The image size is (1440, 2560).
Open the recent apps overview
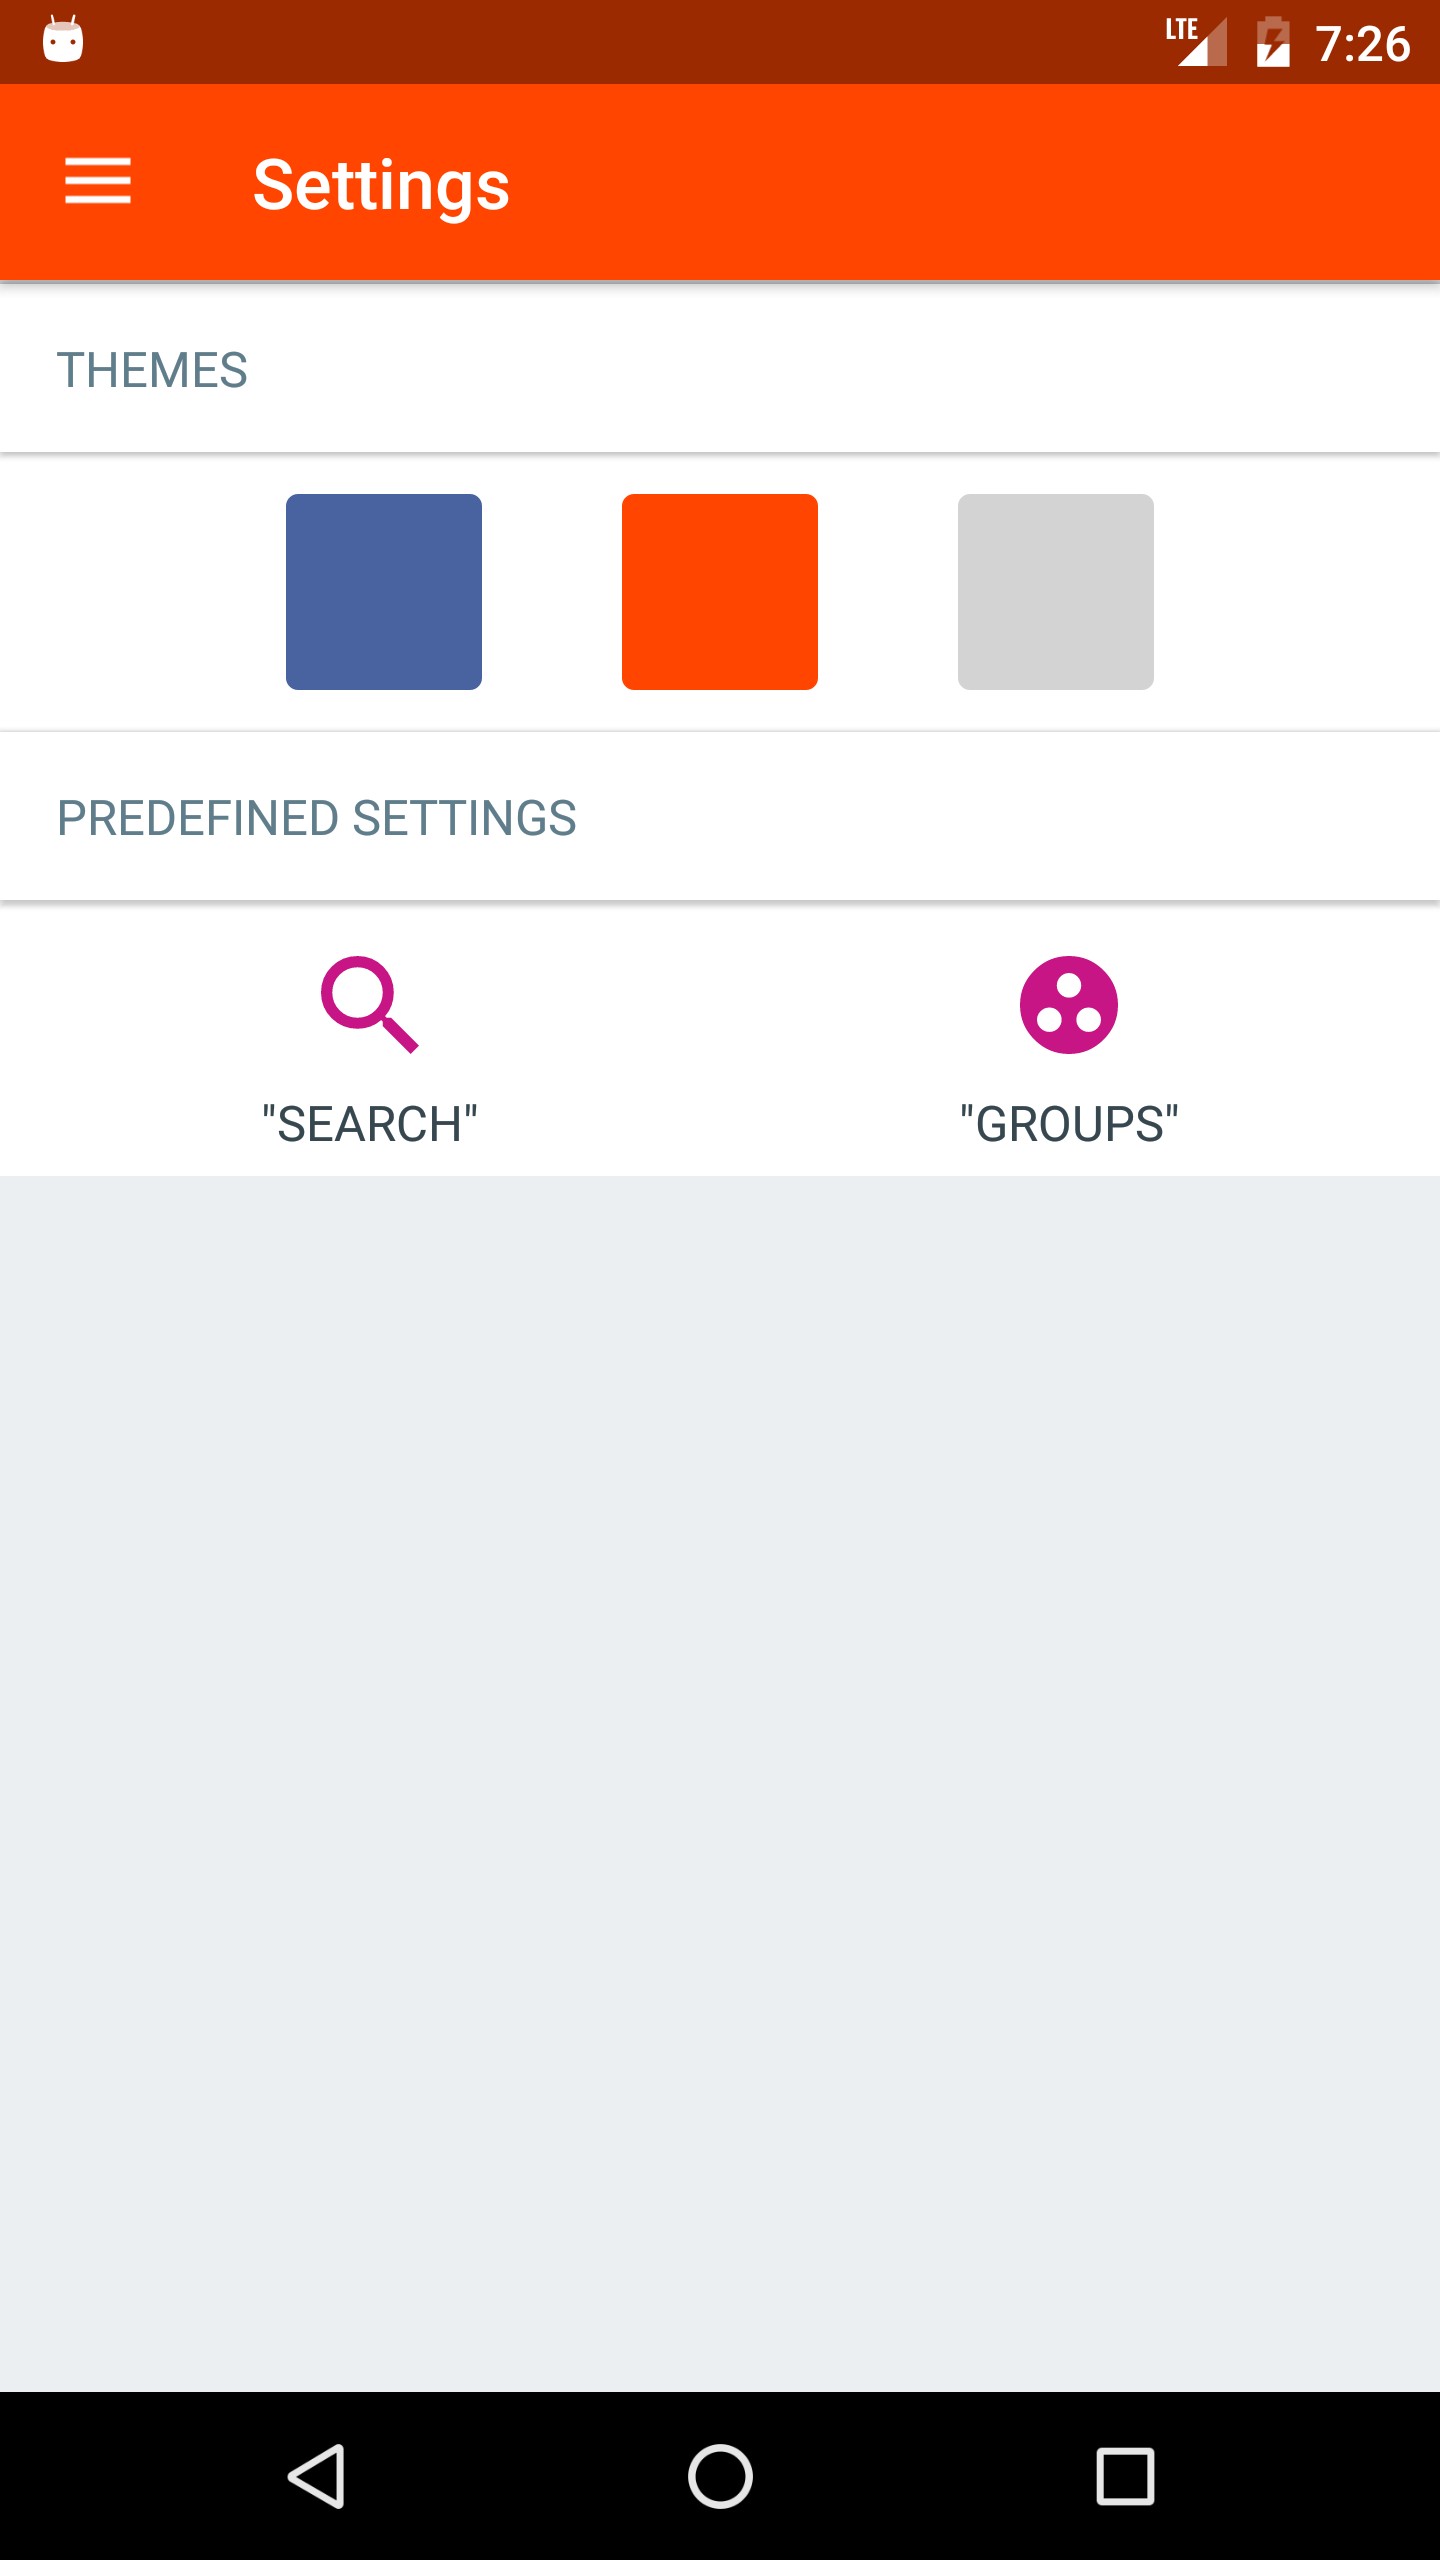1125,2476
